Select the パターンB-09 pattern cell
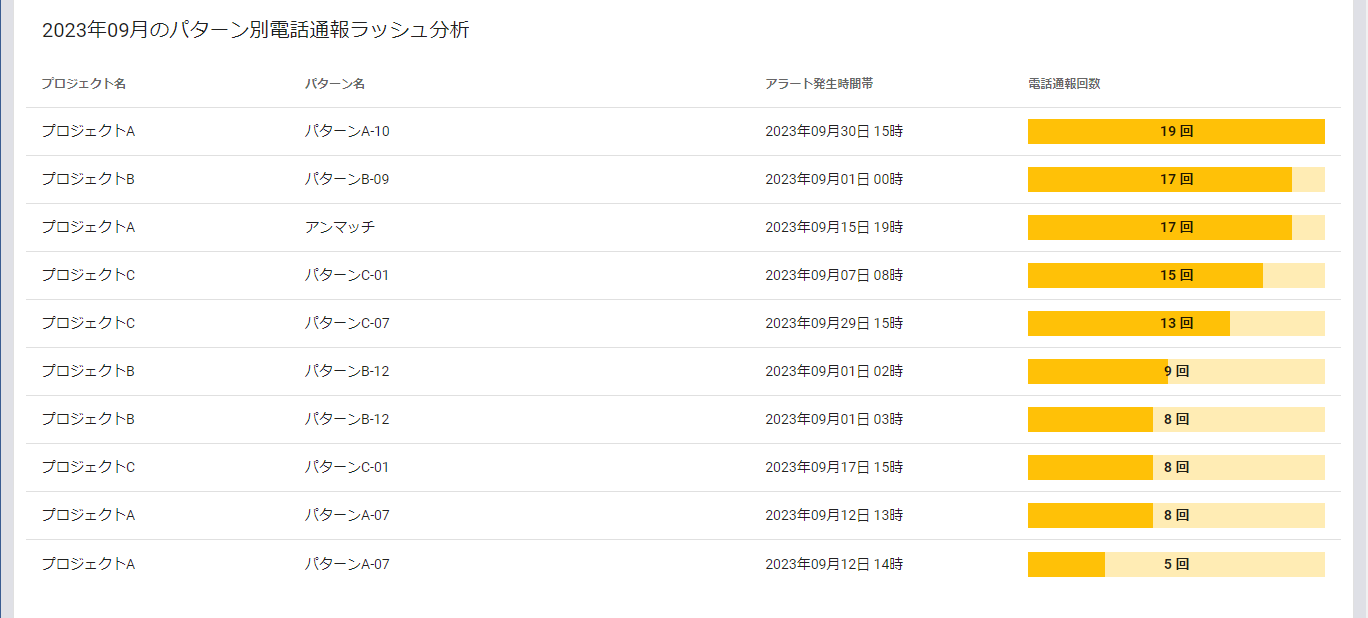Image resolution: width=1368 pixels, height=618 pixels. (x=347, y=180)
